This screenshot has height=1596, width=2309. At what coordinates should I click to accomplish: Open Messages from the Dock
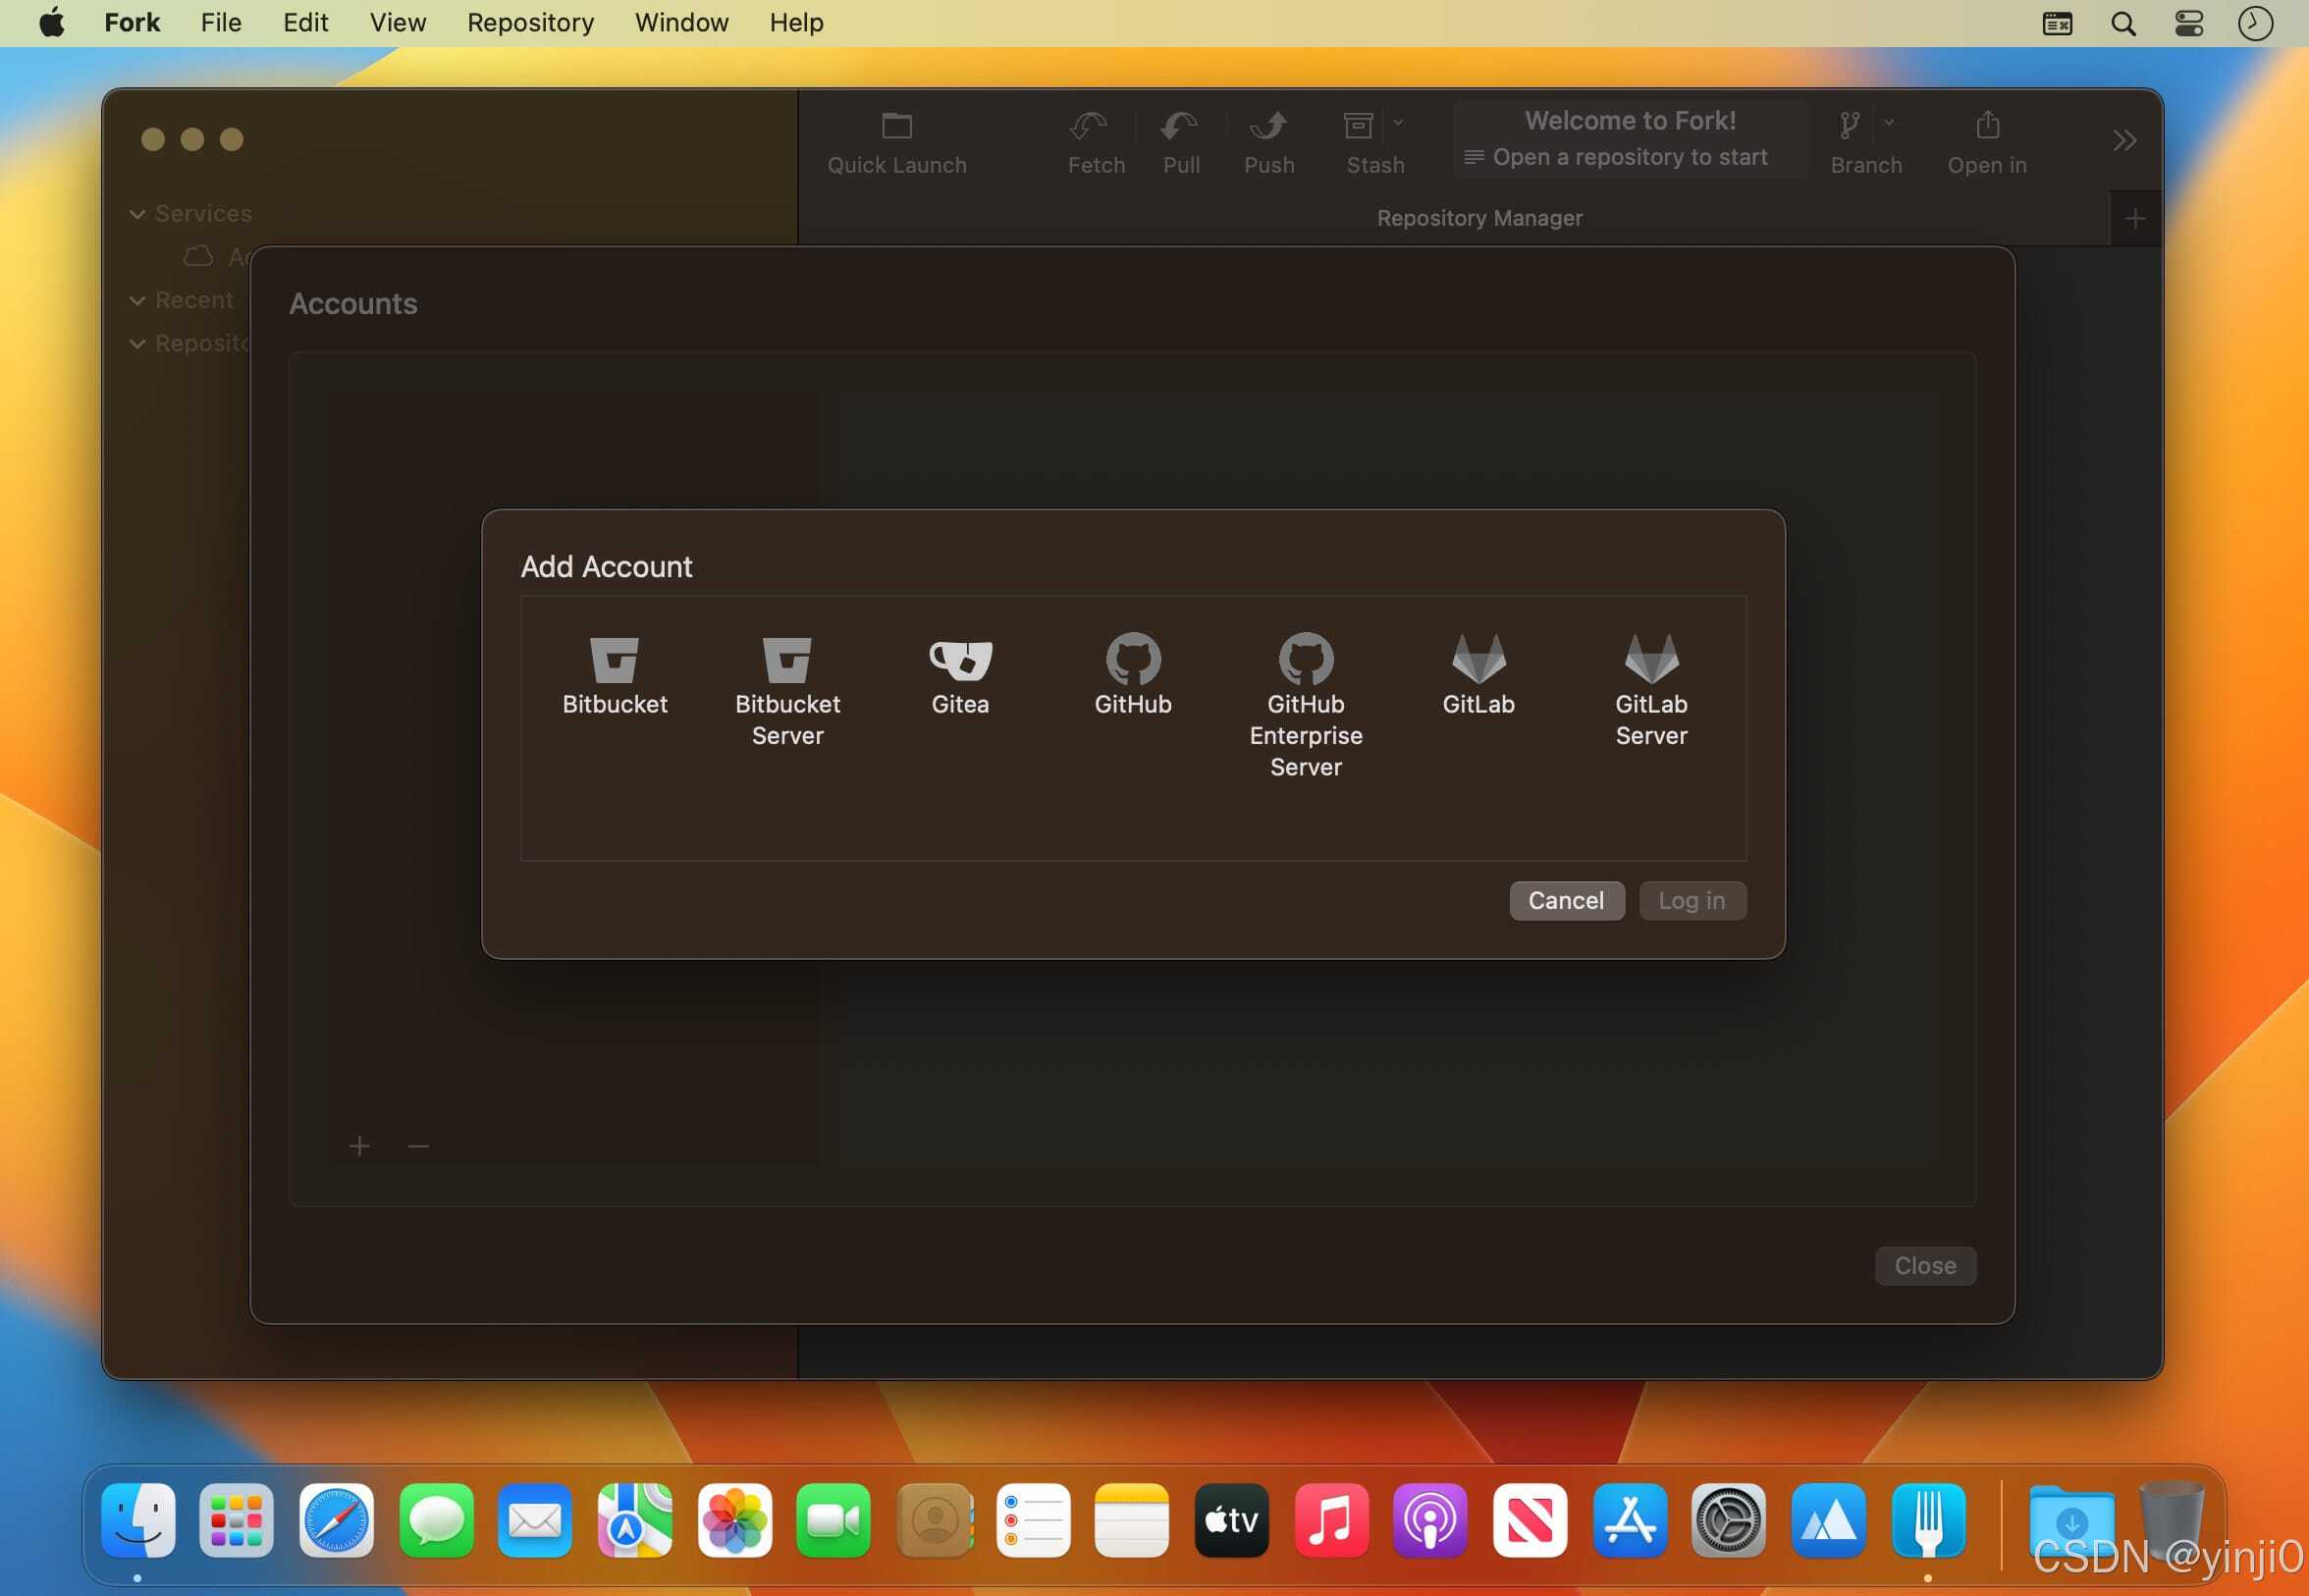[436, 1520]
